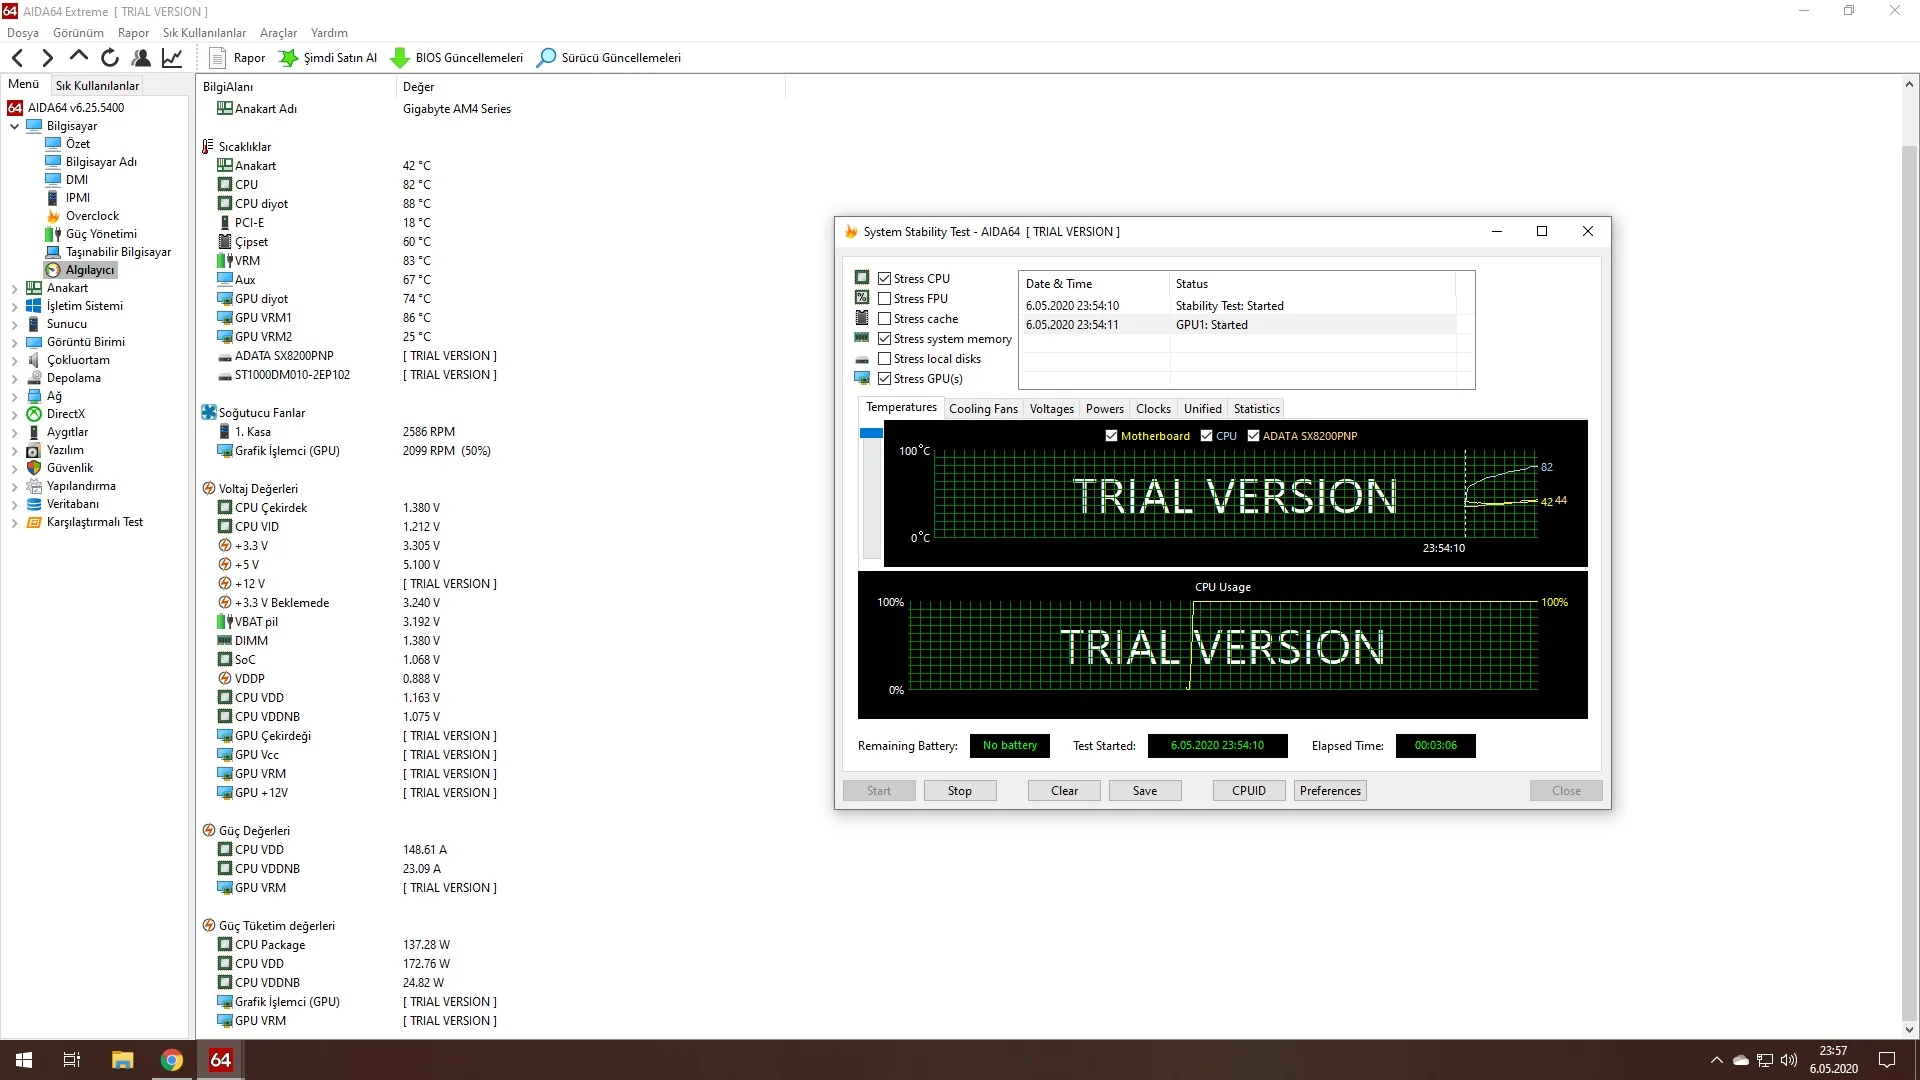The height and width of the screenshot is (1080, 1920).
Task: Open BIOS Güncellemeleri green arrow icon
Action: (400, 58)
